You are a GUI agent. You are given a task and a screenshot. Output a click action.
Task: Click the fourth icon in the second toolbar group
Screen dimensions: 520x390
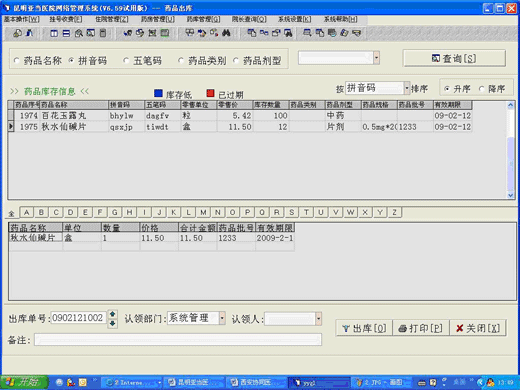pyautogui.click(x=91, y=33)
